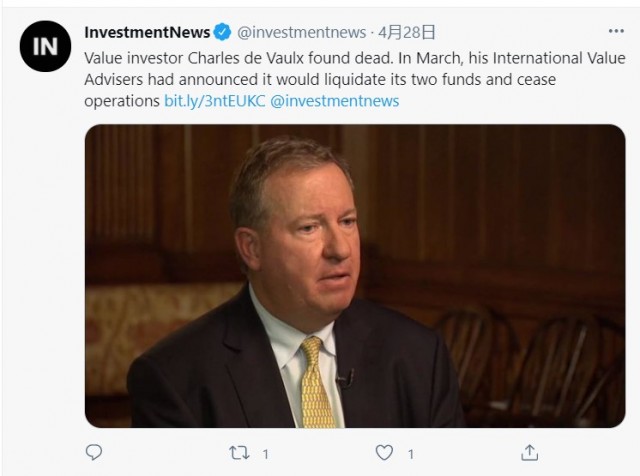This screenshot has height=476, width=640.
Task: Open the @investmentnews handle in header
Action: tap(301, 32)
